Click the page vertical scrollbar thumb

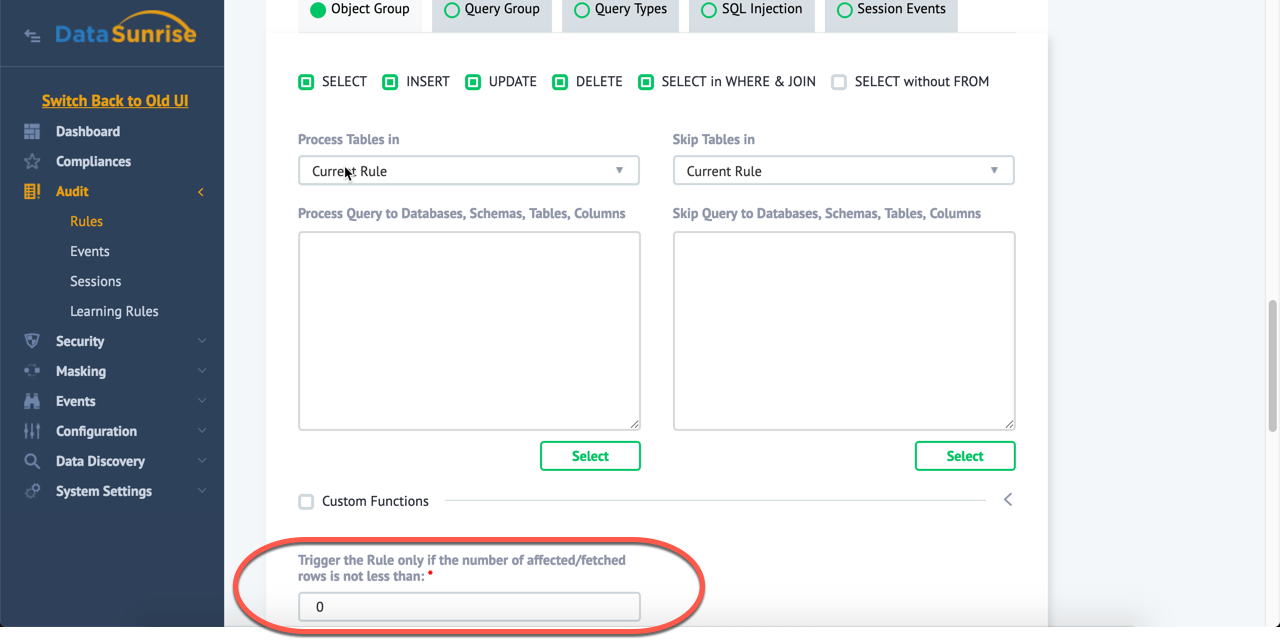click(x=1272, y=365)
